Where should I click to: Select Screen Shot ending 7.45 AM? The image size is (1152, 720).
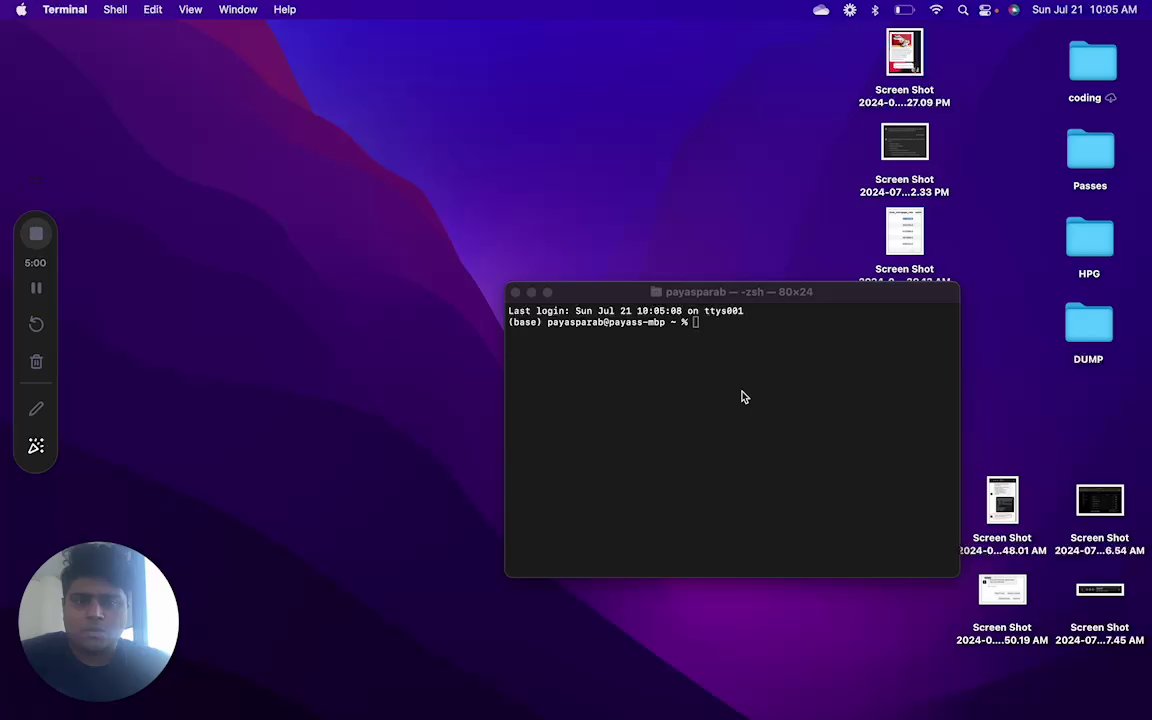pos(1099,613)
